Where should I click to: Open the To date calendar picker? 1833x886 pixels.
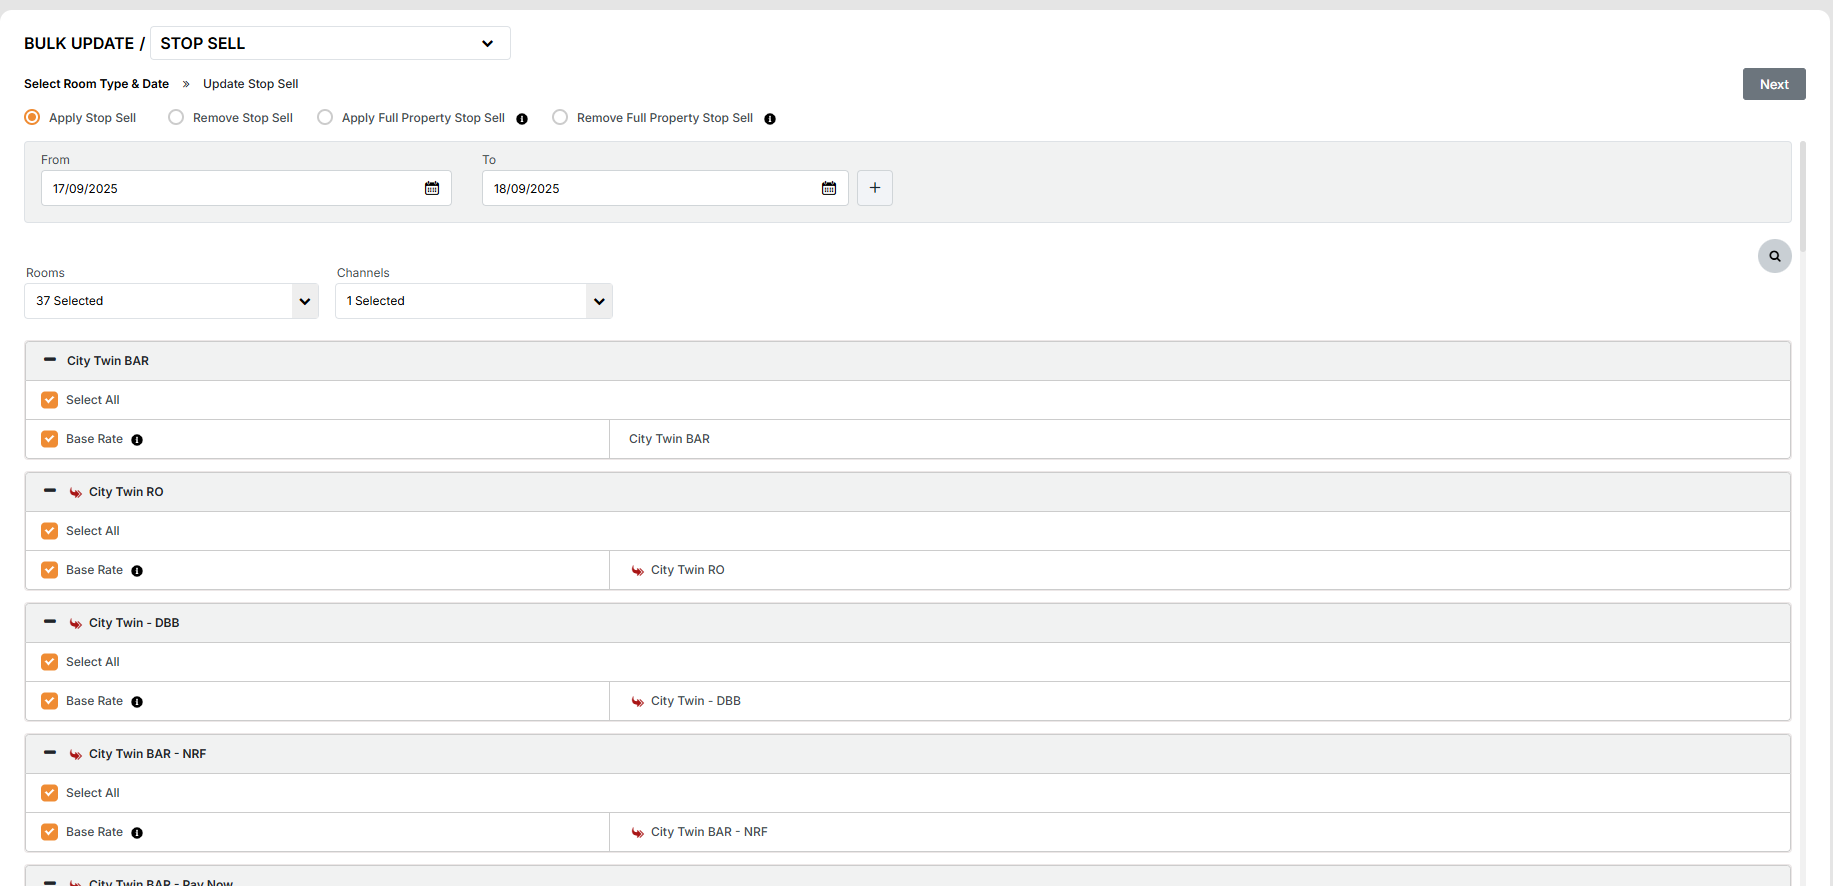coord(829,188)
